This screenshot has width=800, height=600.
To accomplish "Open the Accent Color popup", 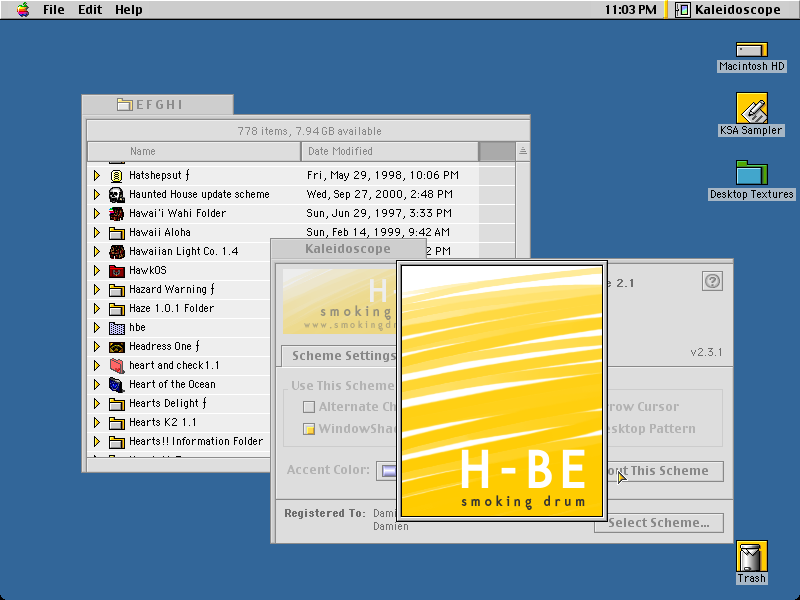I will 387,470.
